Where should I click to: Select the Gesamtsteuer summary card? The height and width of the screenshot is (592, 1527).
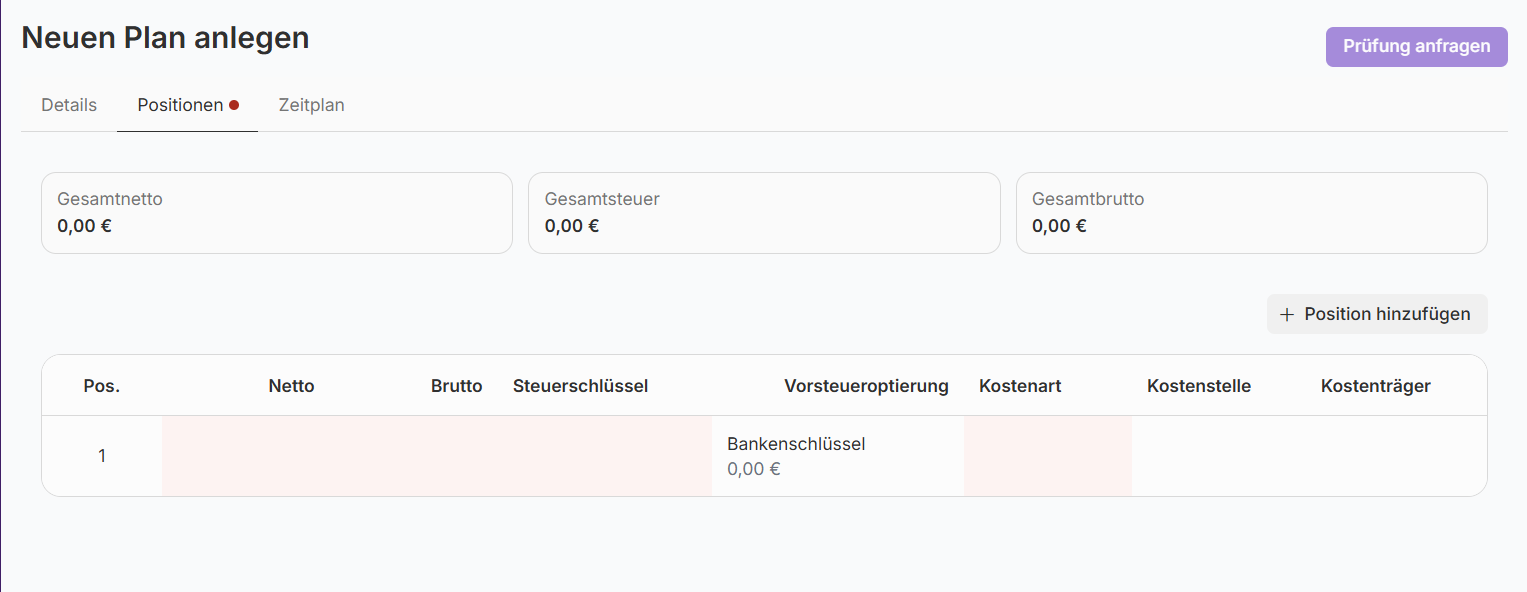click(764, 213)
